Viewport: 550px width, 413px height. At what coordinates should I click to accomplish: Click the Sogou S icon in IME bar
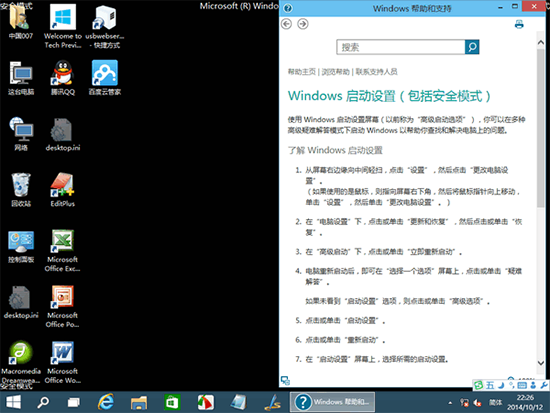[478, 385]
